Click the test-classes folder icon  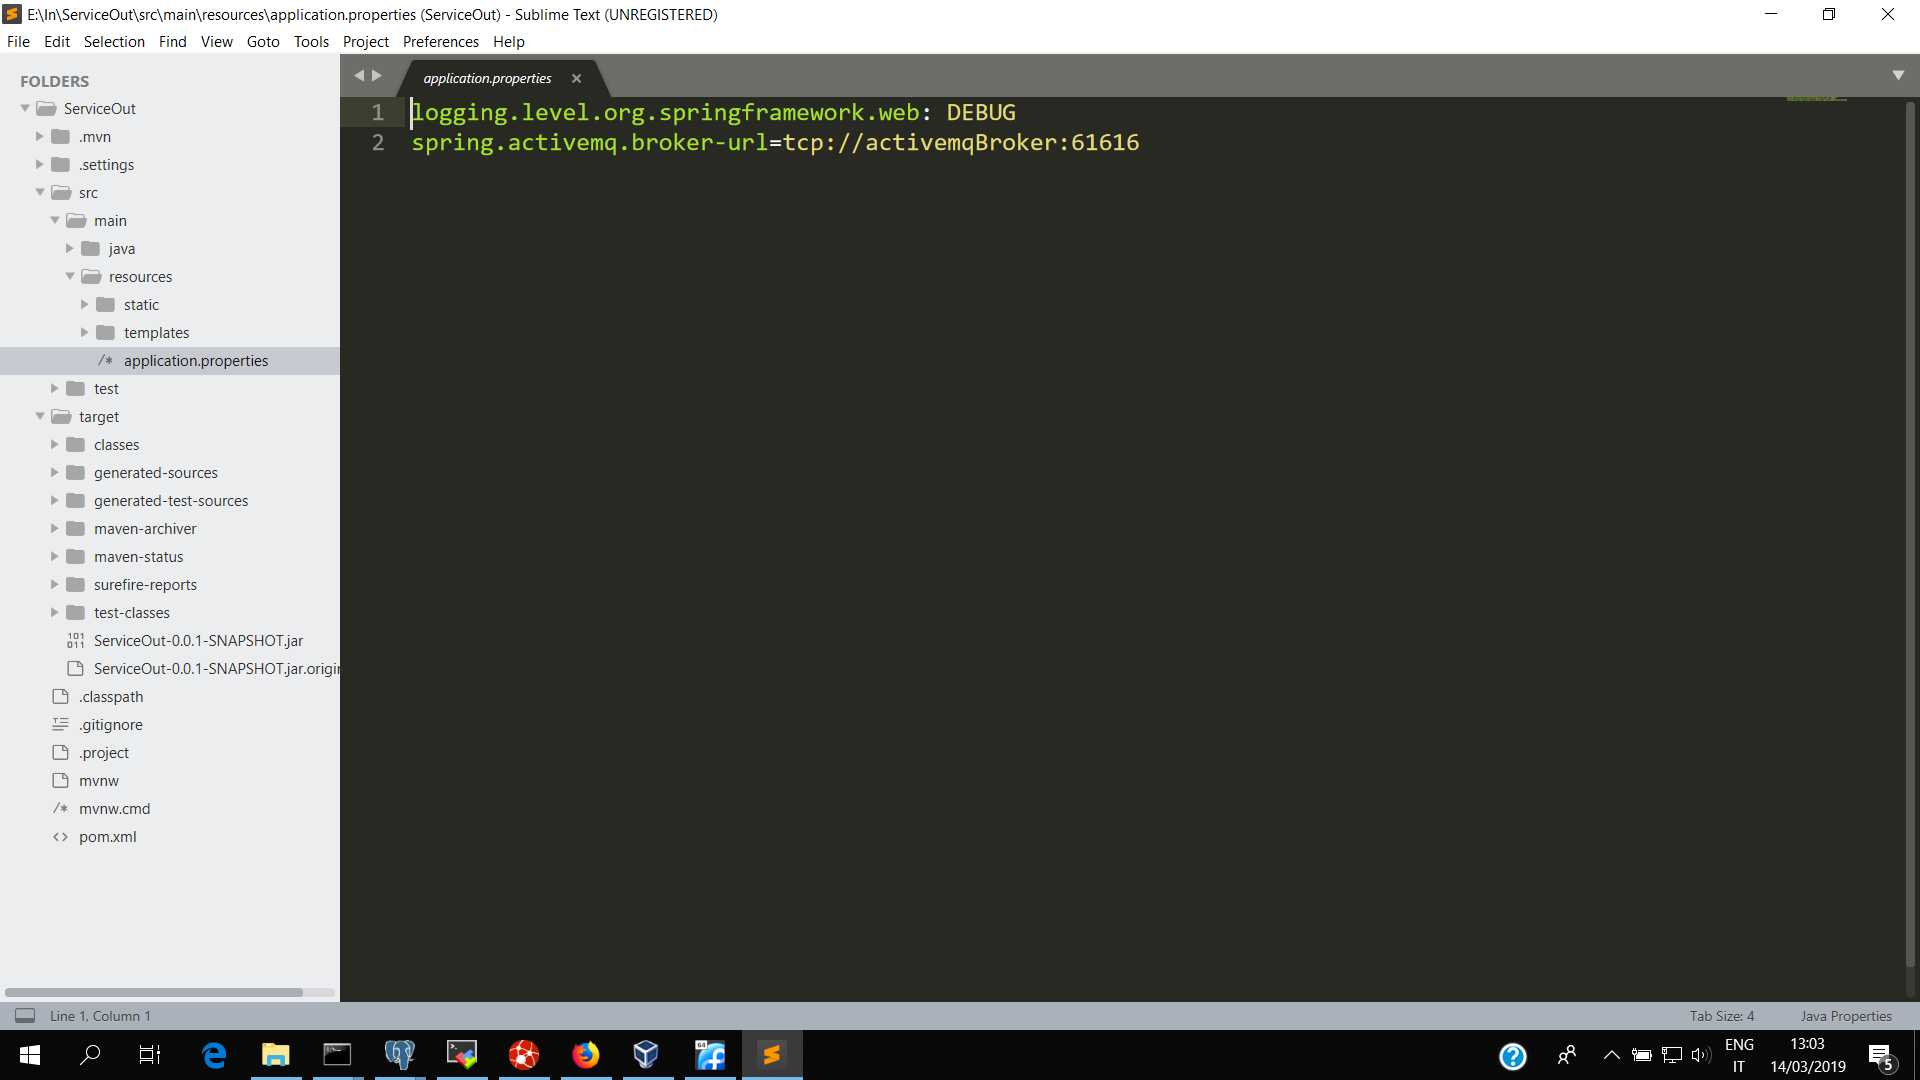coord(76,612)
